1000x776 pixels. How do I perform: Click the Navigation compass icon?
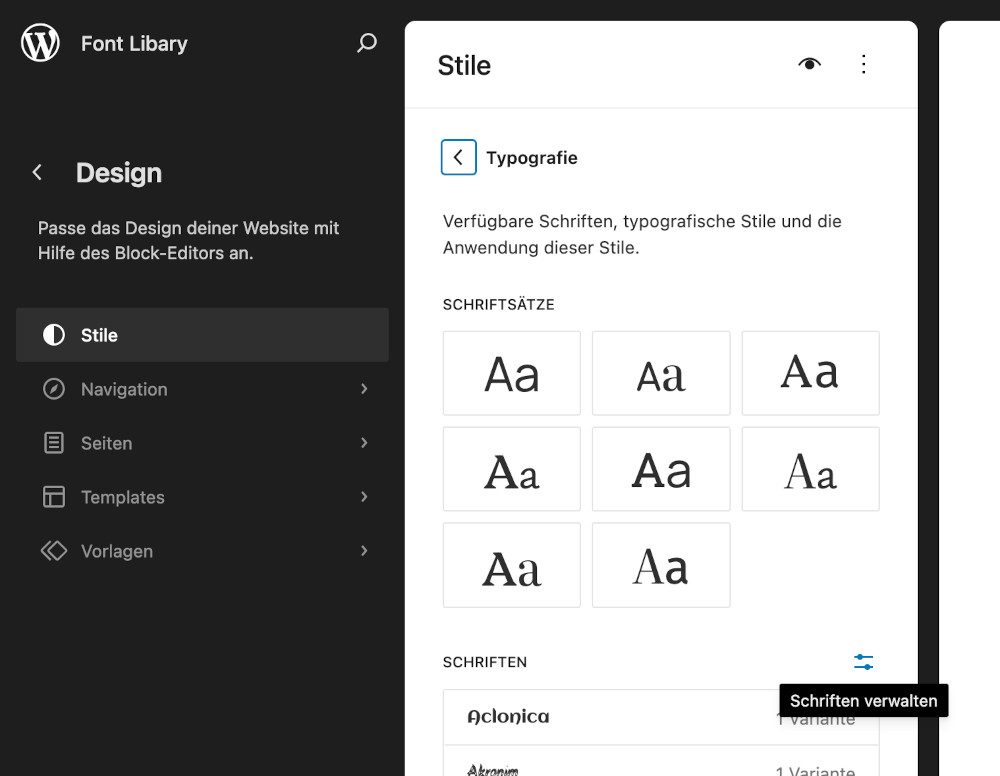[54, 389]
